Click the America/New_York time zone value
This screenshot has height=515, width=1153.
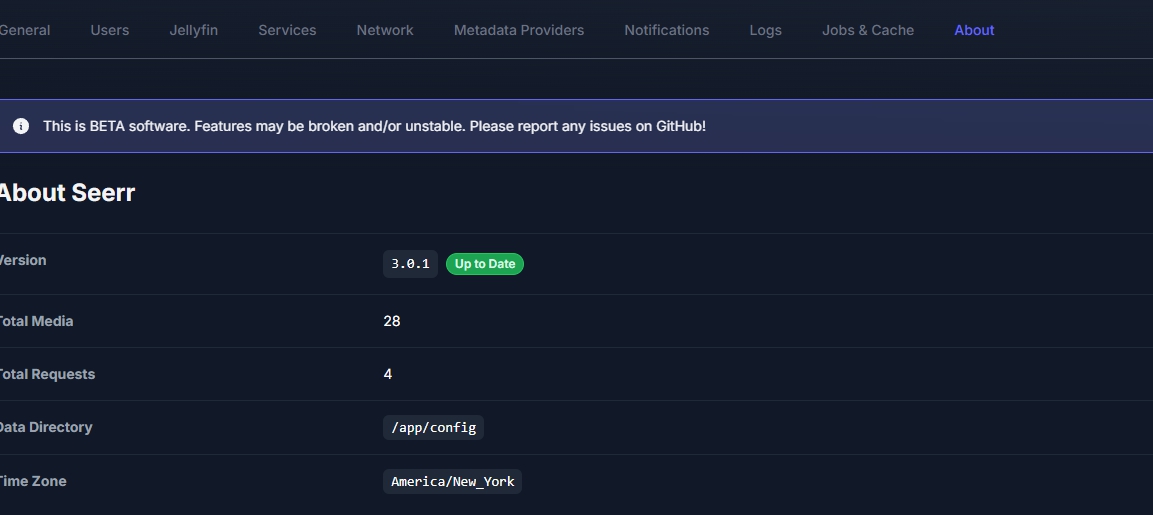pos(452,481)
